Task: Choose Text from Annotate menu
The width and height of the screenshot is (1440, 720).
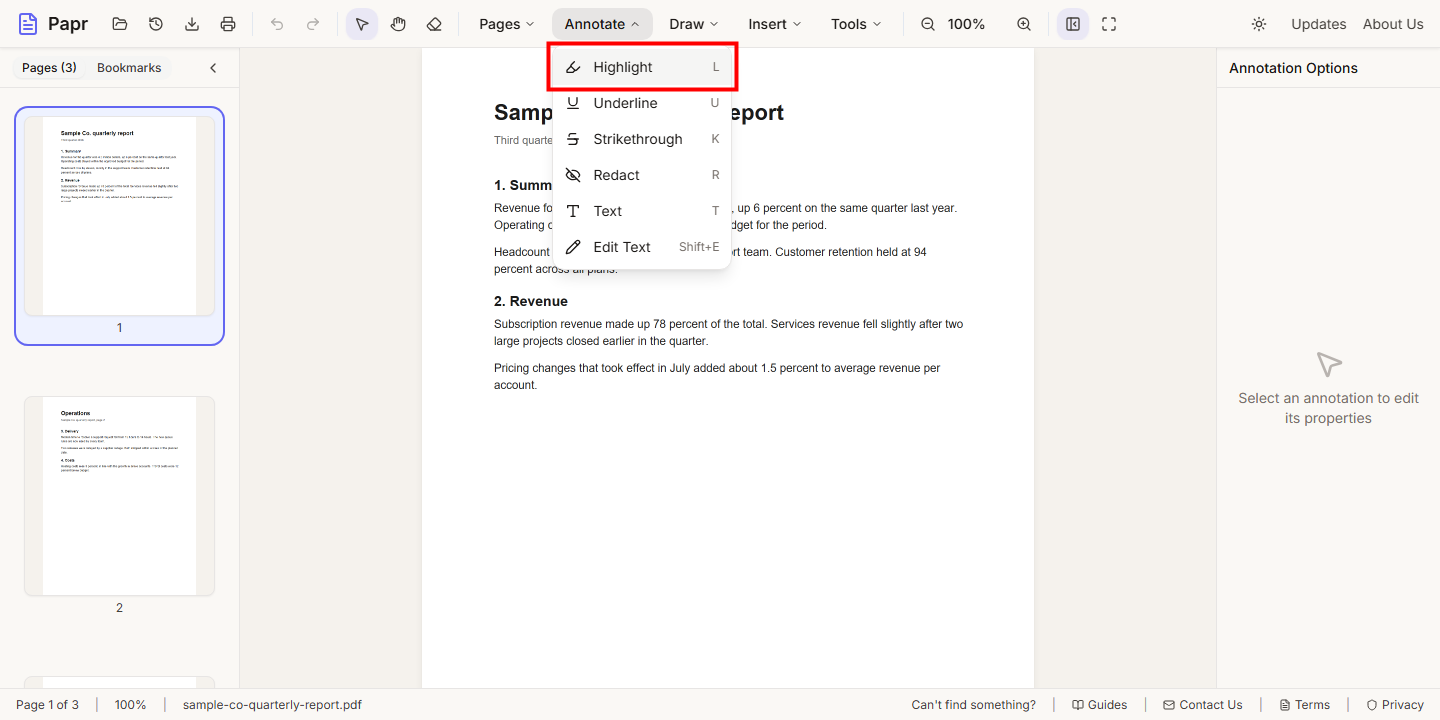Action: (642, 211)
